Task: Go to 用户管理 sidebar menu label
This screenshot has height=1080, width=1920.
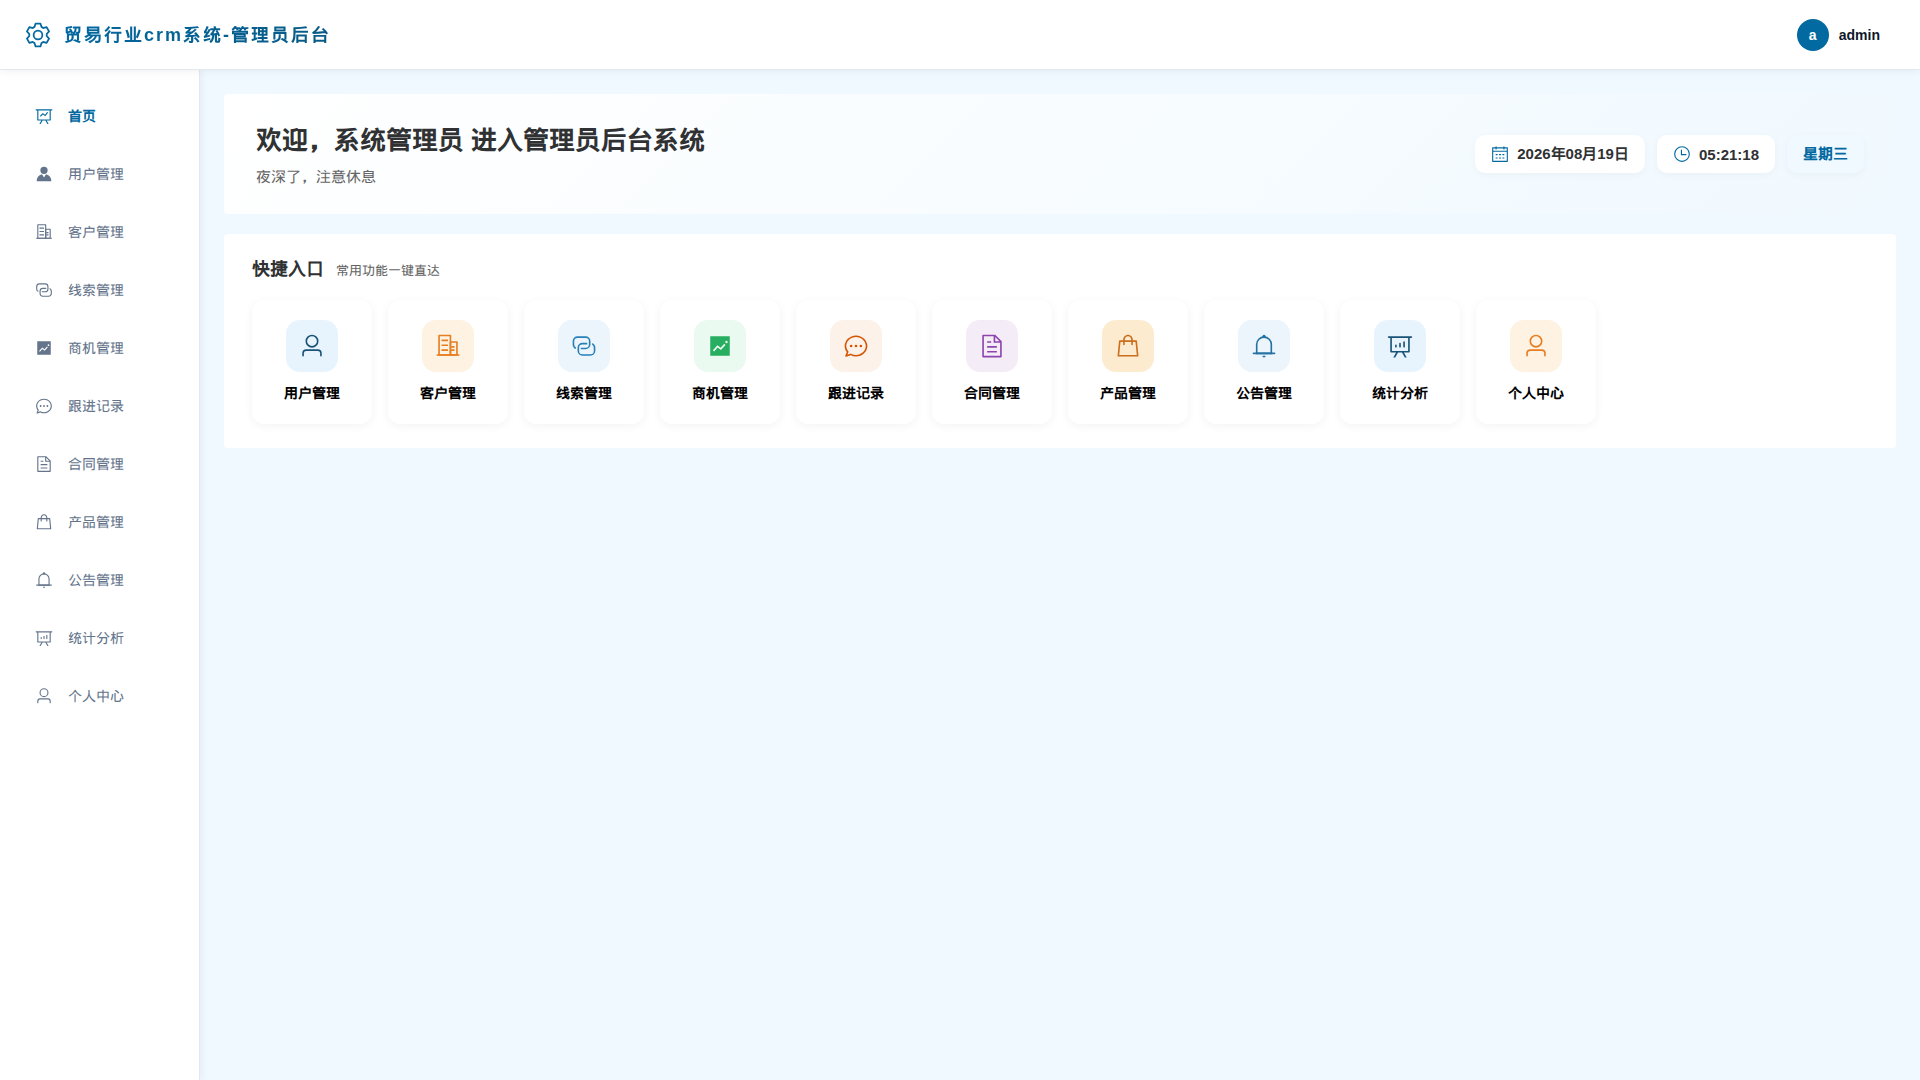Action: (x=96, y=174)
